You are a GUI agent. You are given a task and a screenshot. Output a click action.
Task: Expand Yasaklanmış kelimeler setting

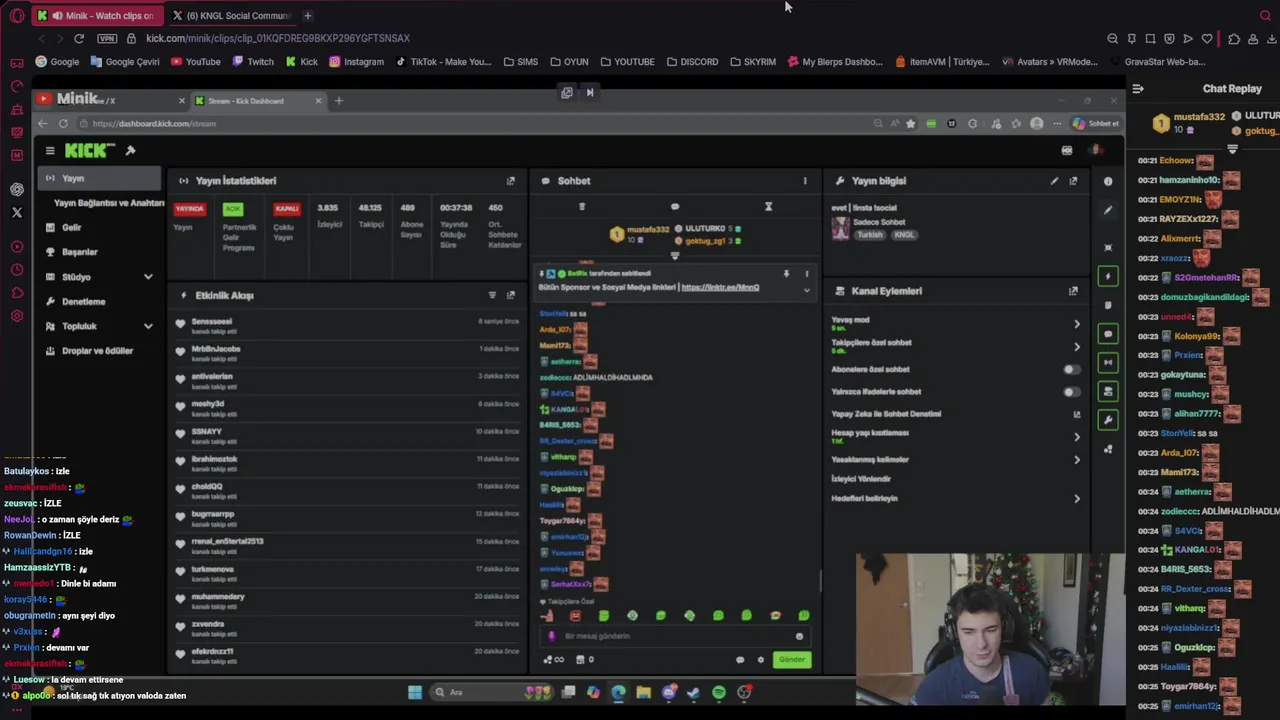pos(1076,460)
